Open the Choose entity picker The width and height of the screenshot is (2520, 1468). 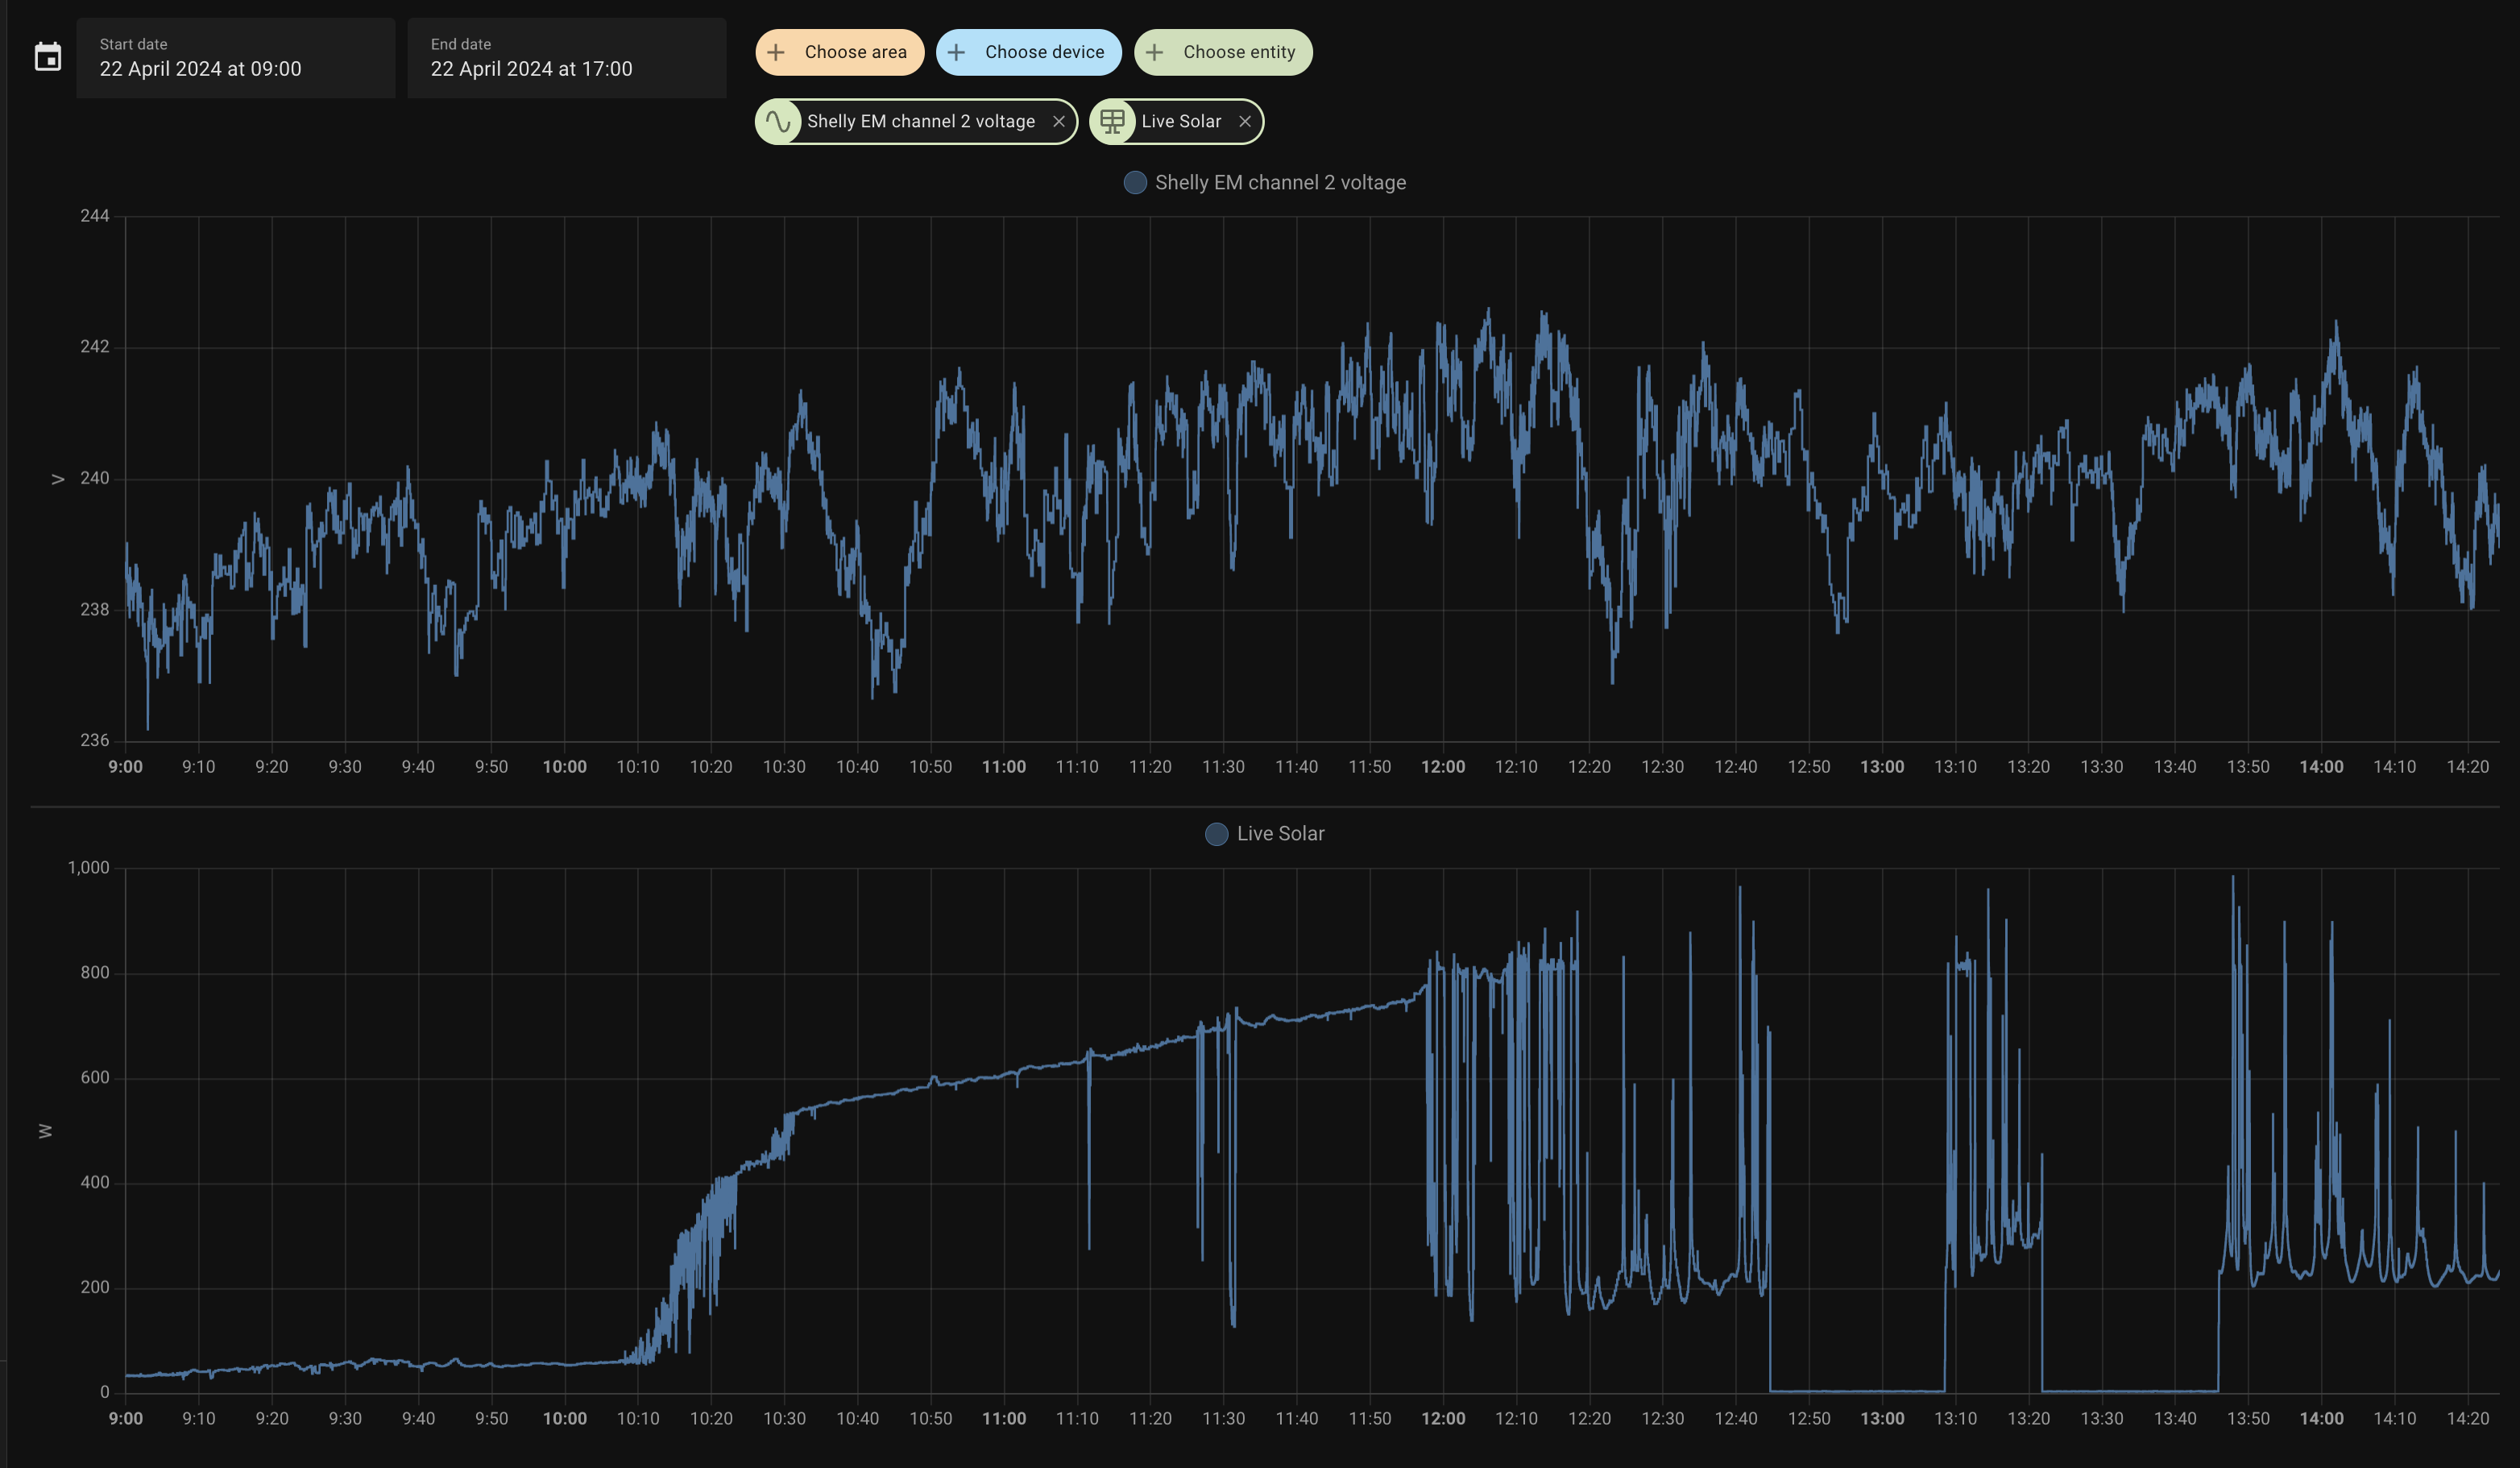(x=1238, y=52)
